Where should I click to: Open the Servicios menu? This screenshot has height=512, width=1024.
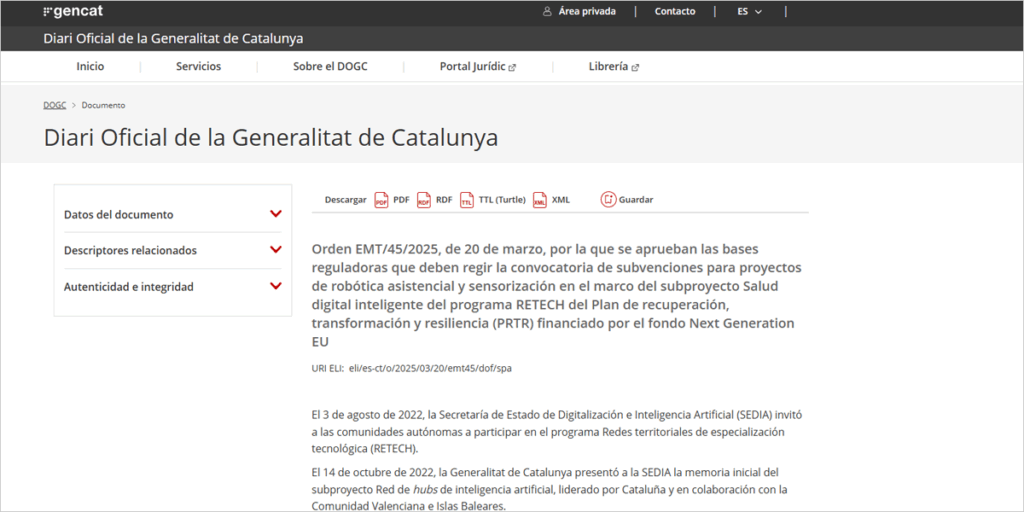[x=198, y=67]
